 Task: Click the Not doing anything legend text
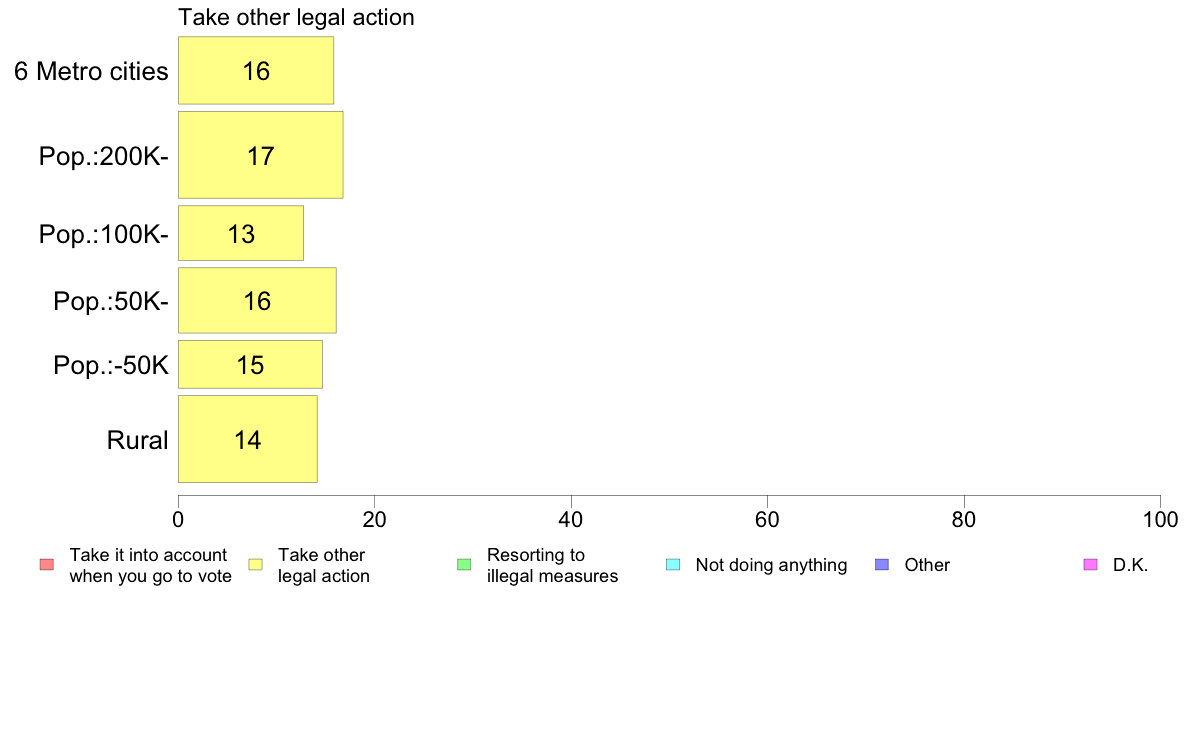point(771,565)
